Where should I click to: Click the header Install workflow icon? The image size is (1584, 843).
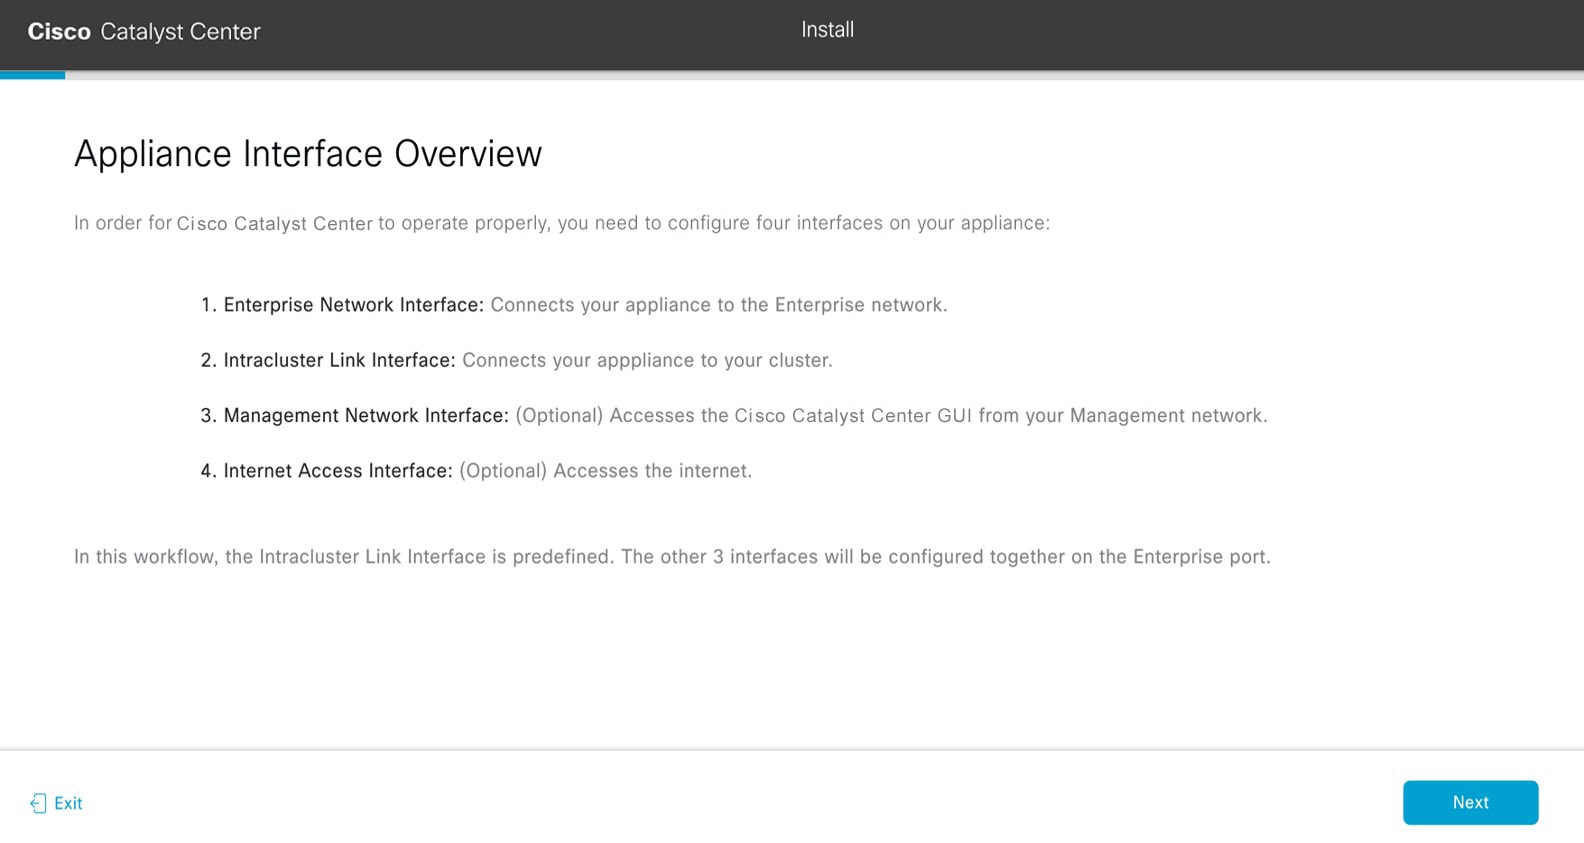[826, 29]
